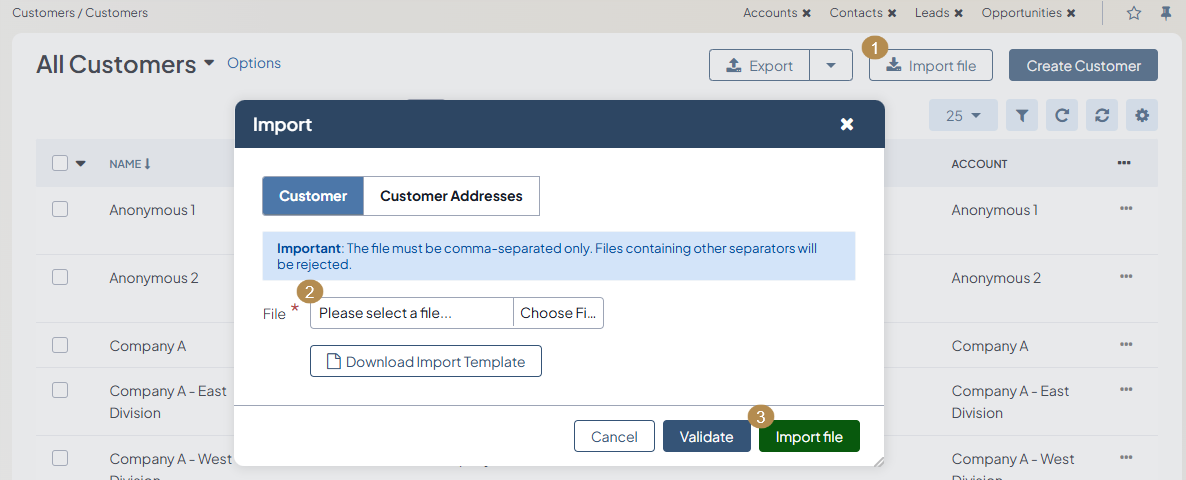This screenshot has height=480, width=1186.
Task: Open the grid filter icon
Action: click(1021, 116)
